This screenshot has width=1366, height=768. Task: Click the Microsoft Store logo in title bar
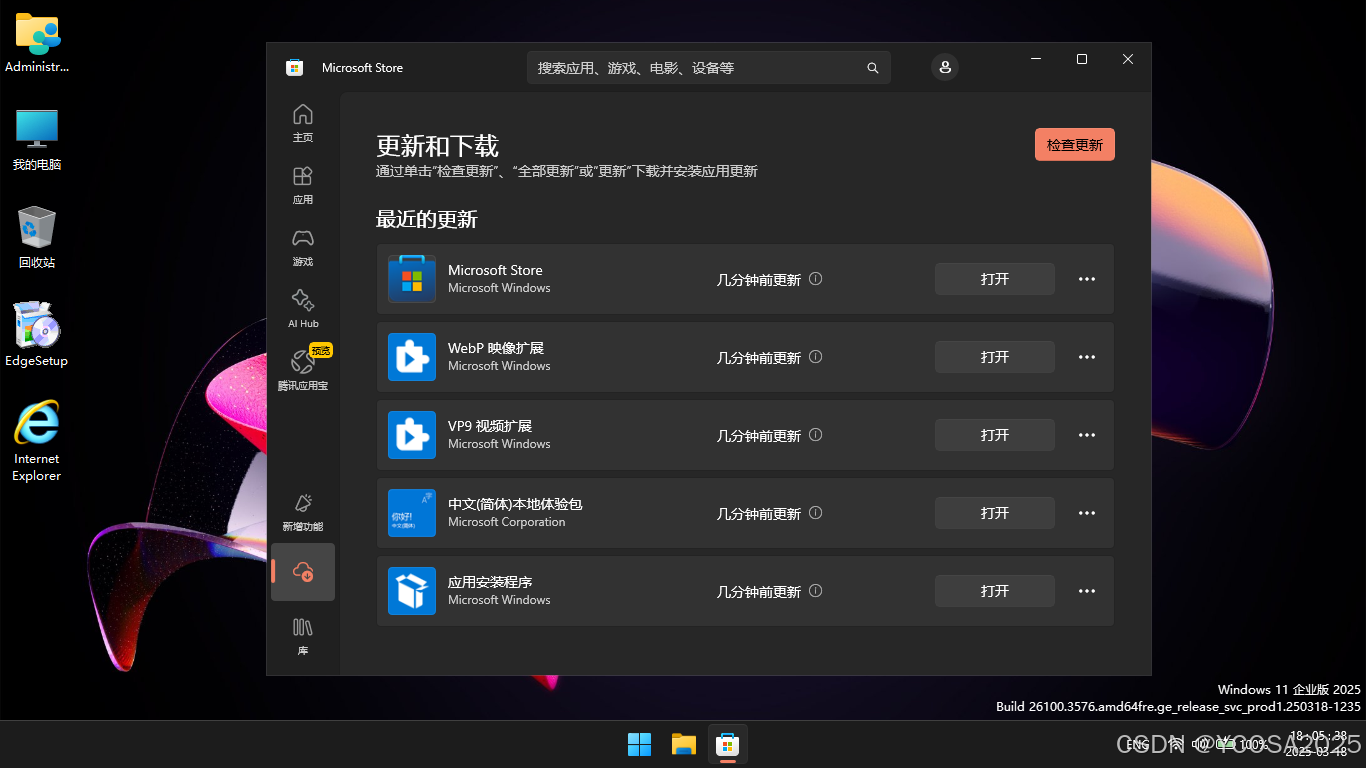point(294,68)
